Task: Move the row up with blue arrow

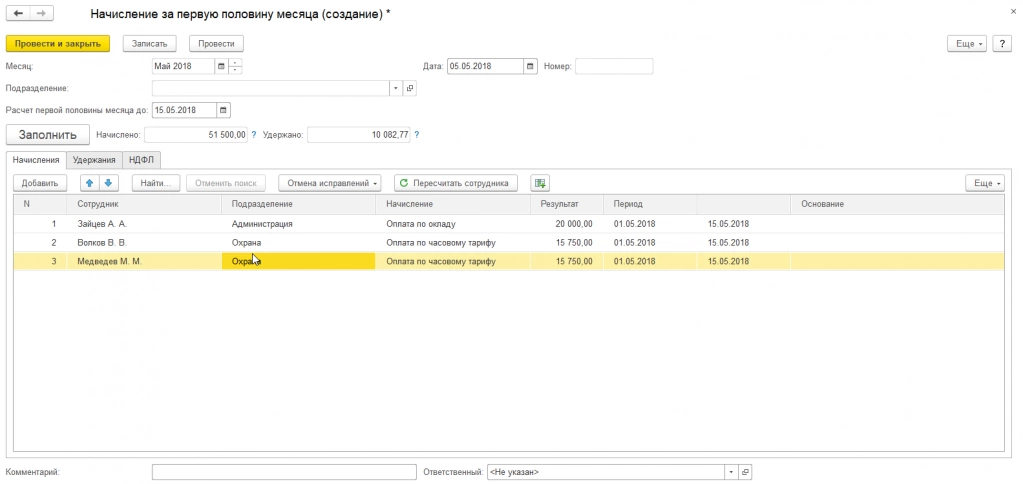Action: pyautogui.click(x=90, y=183)
